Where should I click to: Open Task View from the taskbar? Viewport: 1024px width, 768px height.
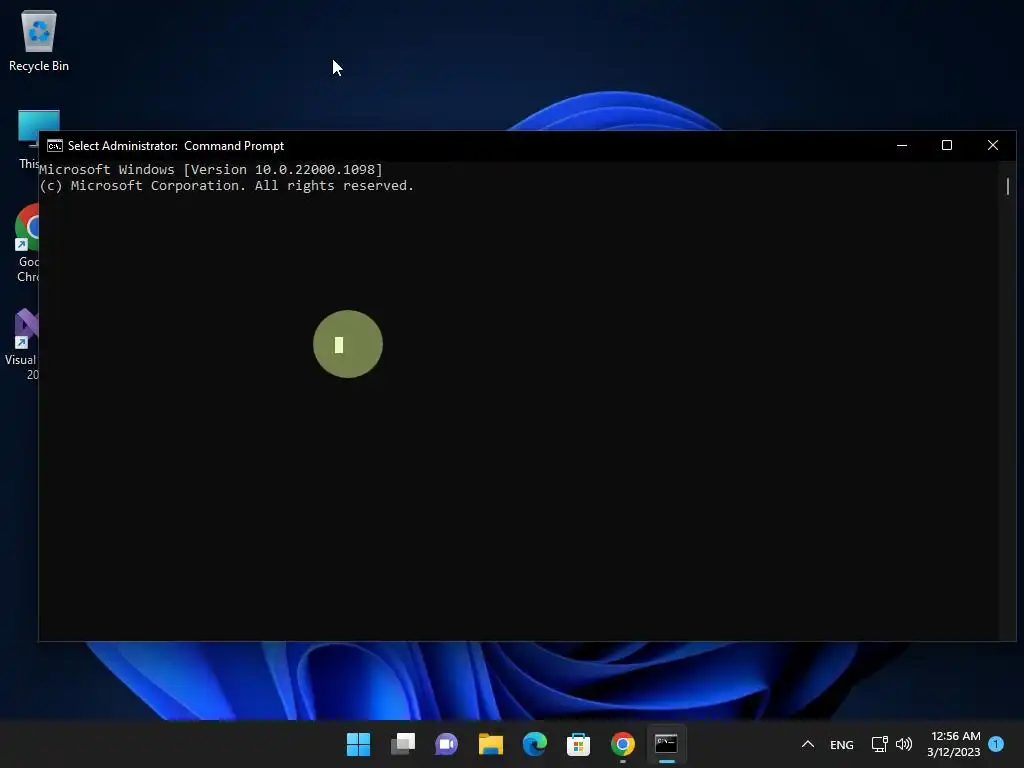tap(402, 744)
